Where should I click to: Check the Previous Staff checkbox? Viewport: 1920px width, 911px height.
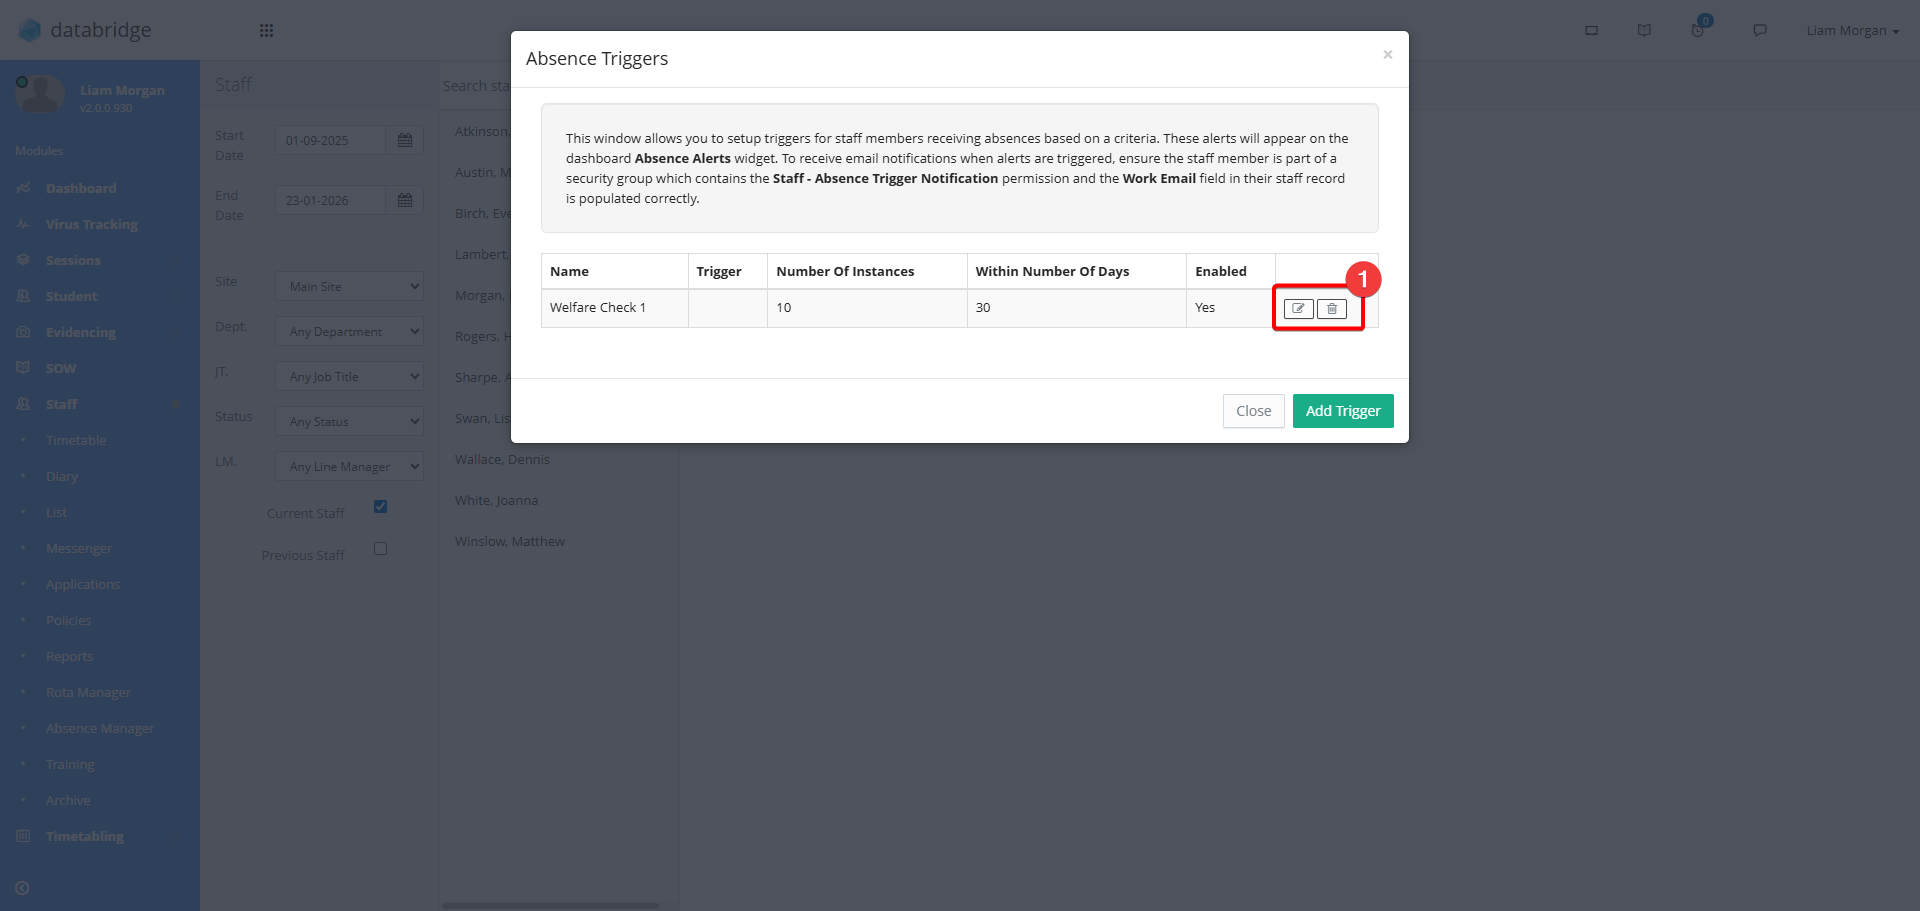380,548
